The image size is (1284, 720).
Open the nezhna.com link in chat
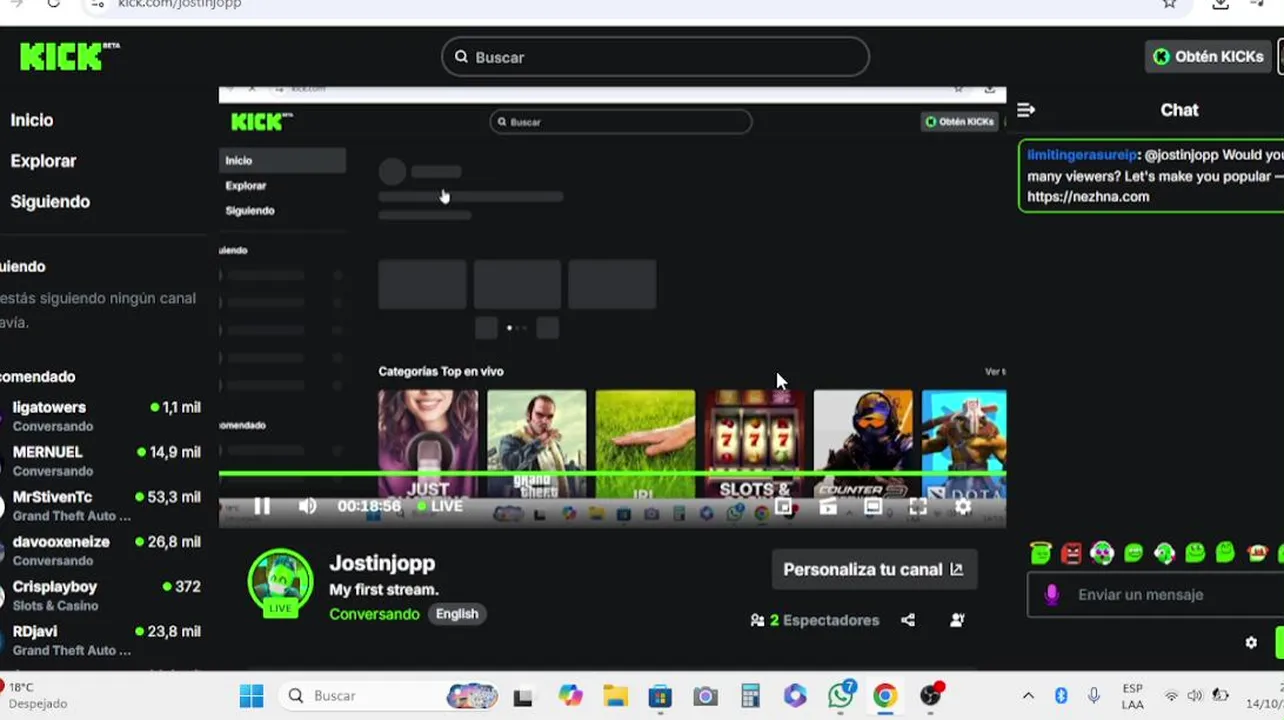tap(1088, 197)
